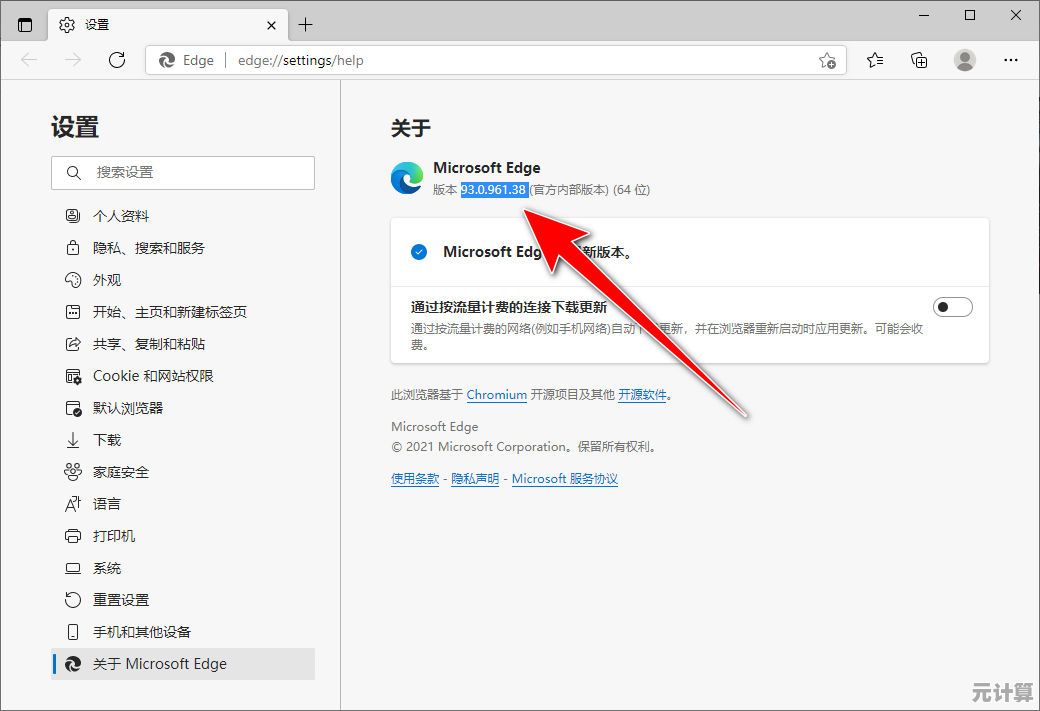Open Cookie 和网站权限 settings

pos(183,376)
